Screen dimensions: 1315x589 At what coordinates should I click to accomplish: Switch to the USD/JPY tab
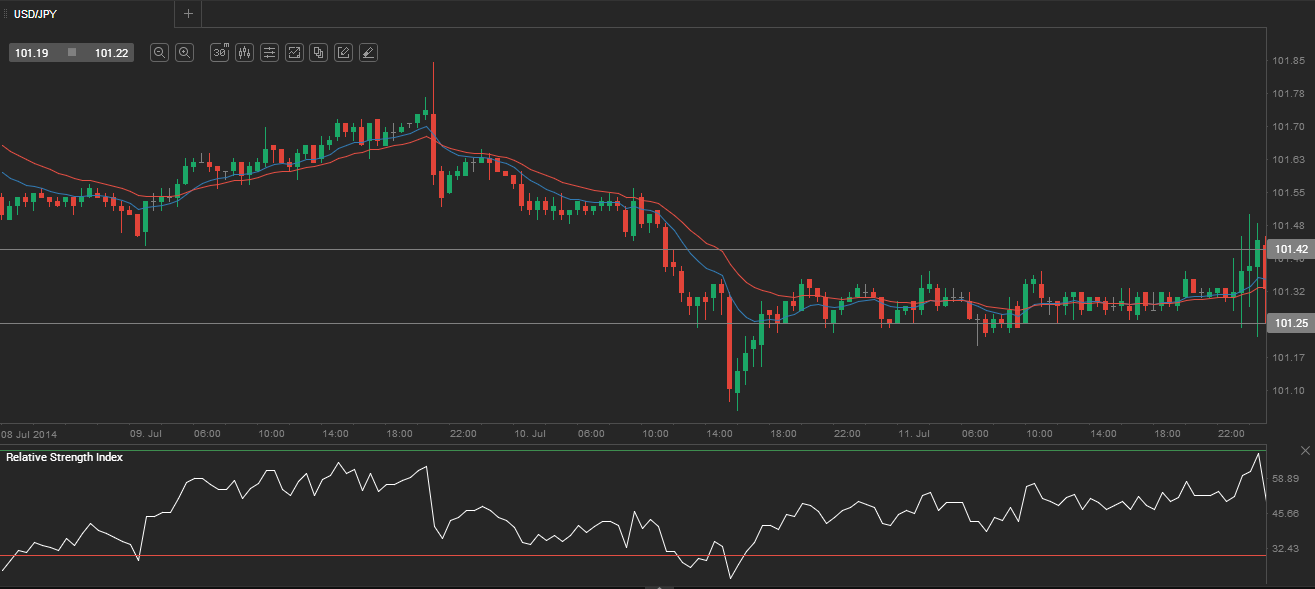point(35,14)
